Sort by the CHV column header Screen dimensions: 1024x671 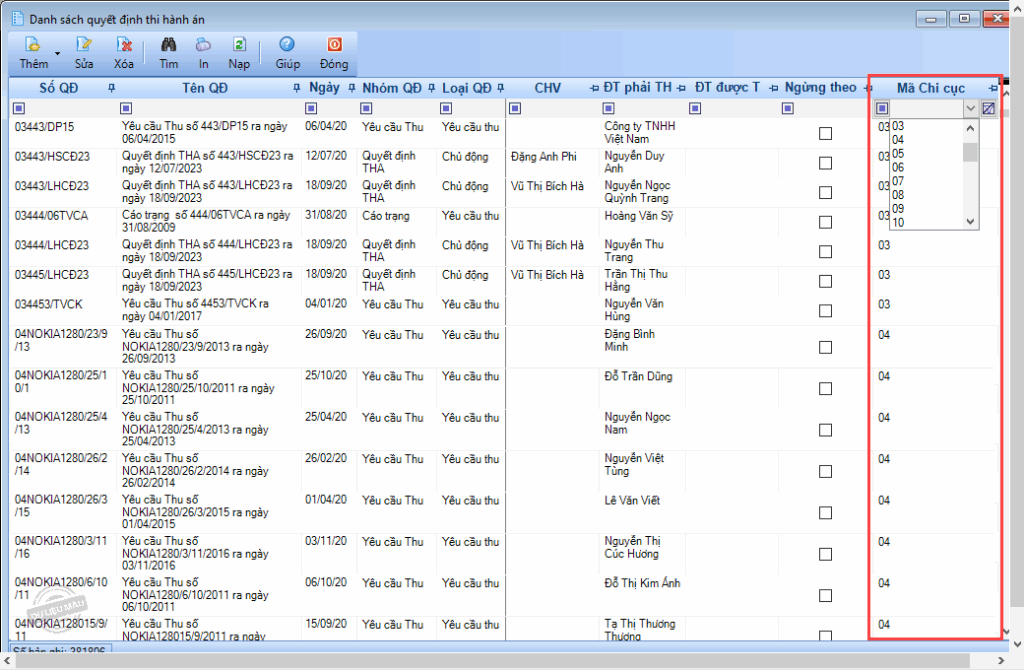click(547, 88)
